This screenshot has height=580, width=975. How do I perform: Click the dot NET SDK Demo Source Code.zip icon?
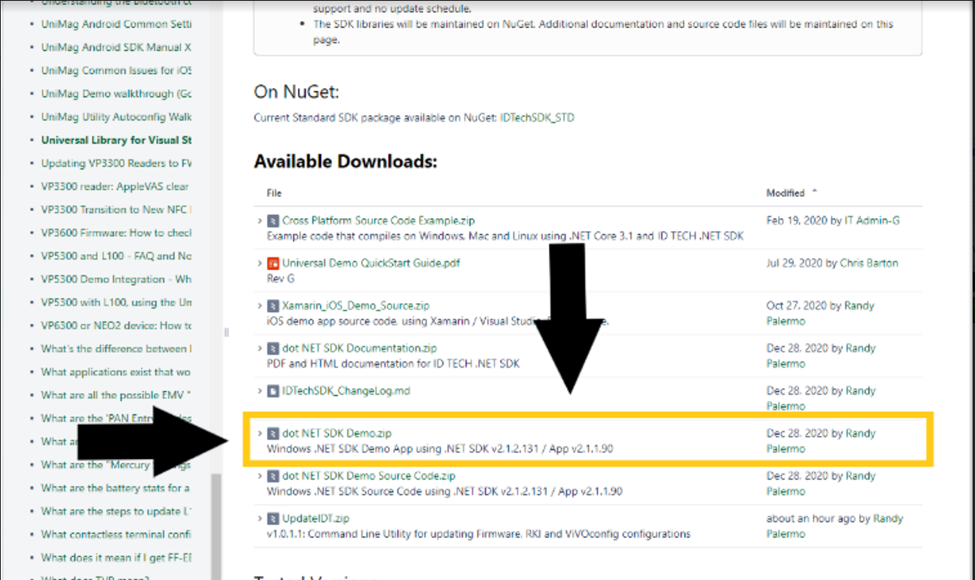point(272,476)
